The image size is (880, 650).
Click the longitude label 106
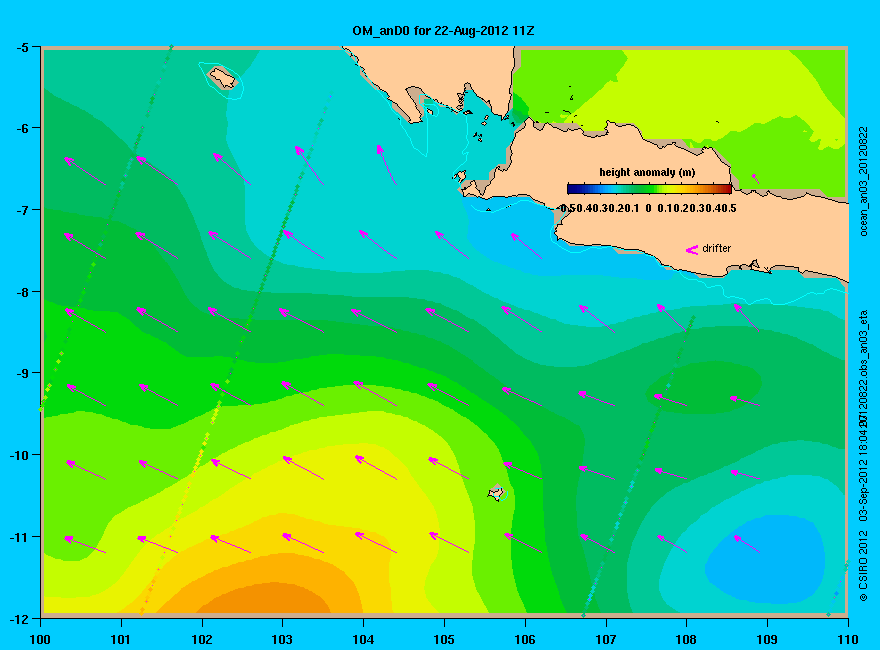point(525,639)
